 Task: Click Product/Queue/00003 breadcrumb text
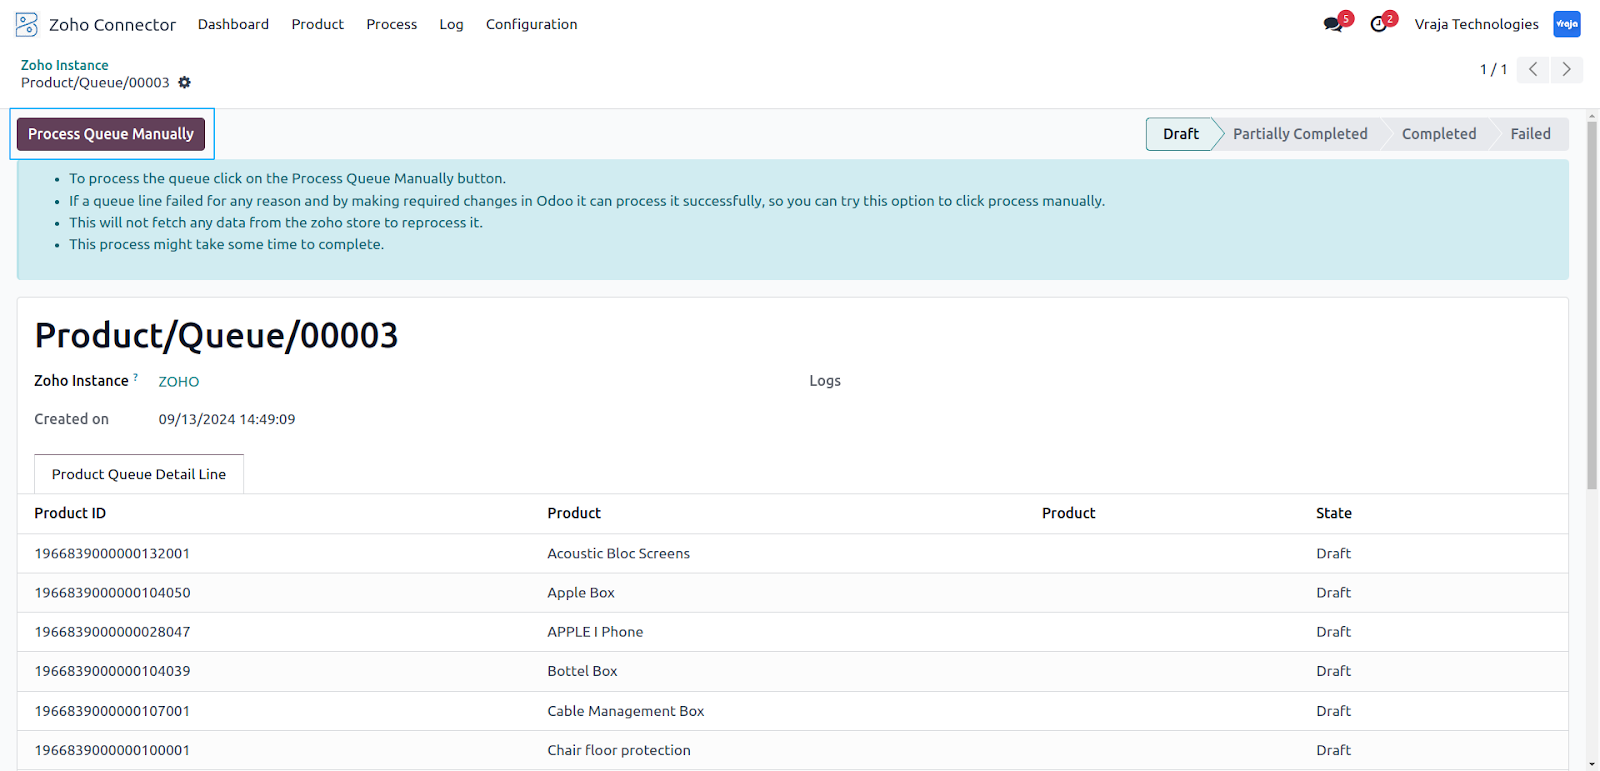click(95, 83)
